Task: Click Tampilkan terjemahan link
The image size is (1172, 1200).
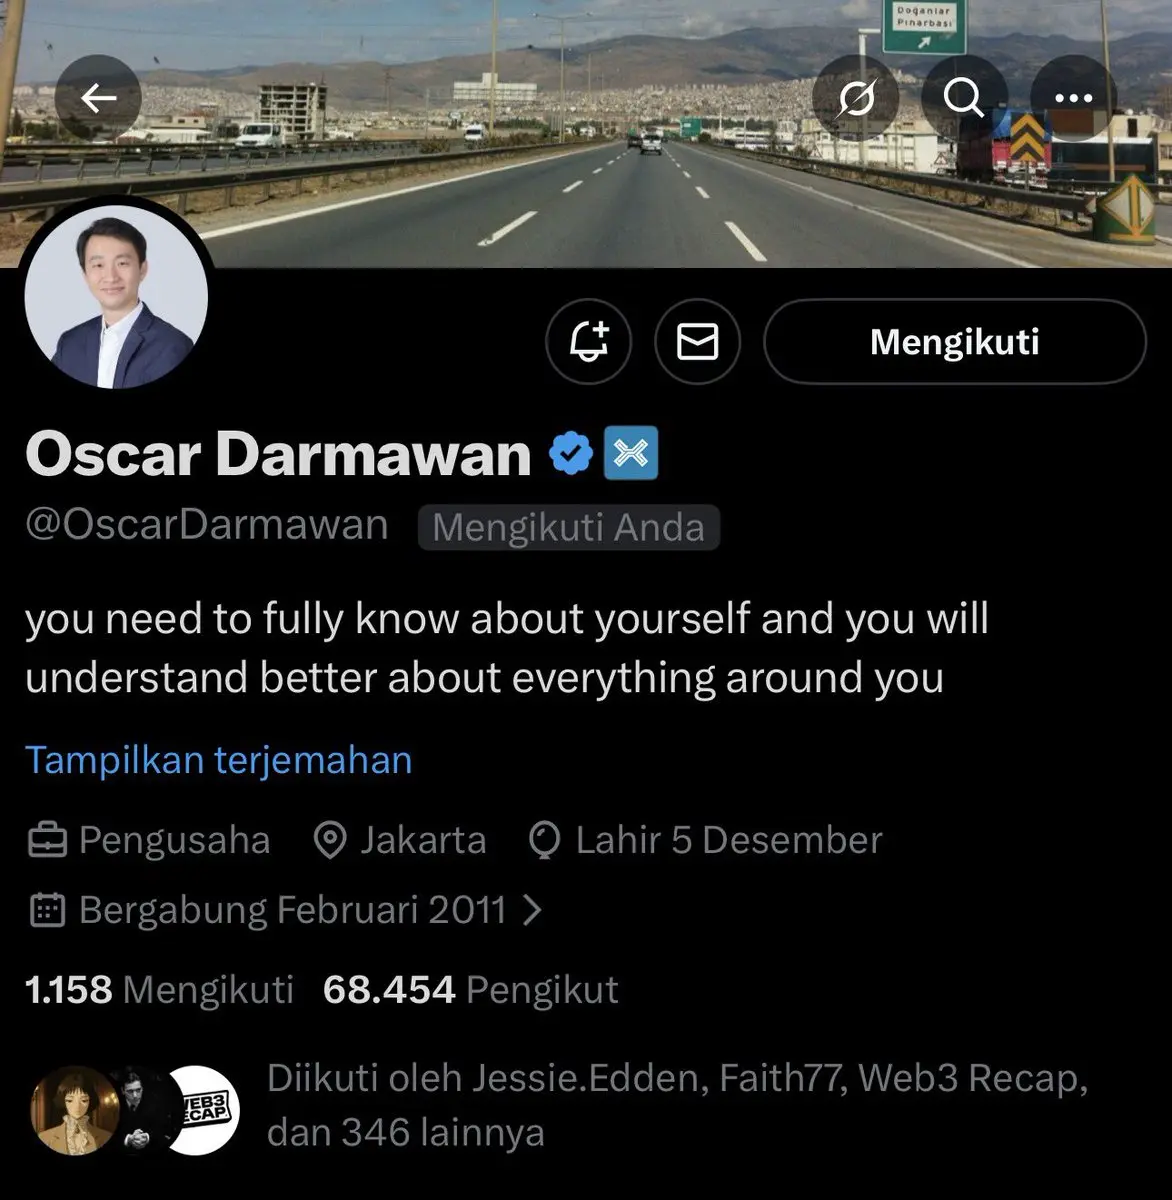Action: tap(219, 760)
